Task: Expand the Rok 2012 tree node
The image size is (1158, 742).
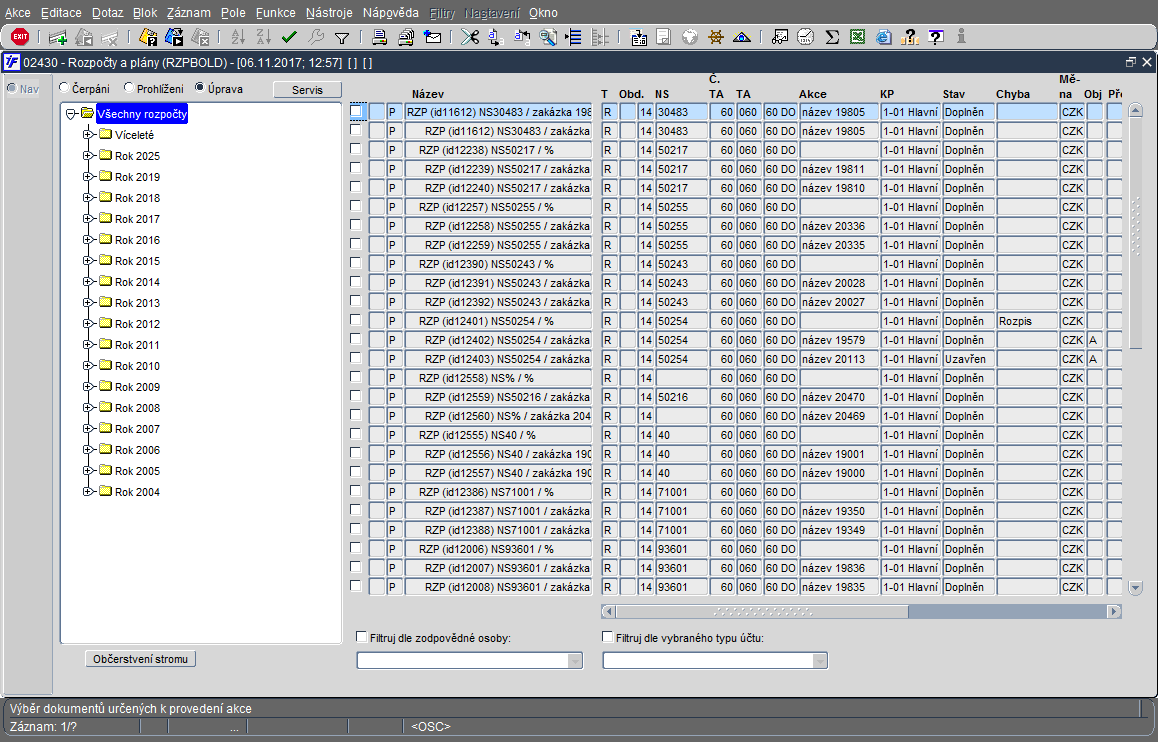Action: click(x=88, y=323)
